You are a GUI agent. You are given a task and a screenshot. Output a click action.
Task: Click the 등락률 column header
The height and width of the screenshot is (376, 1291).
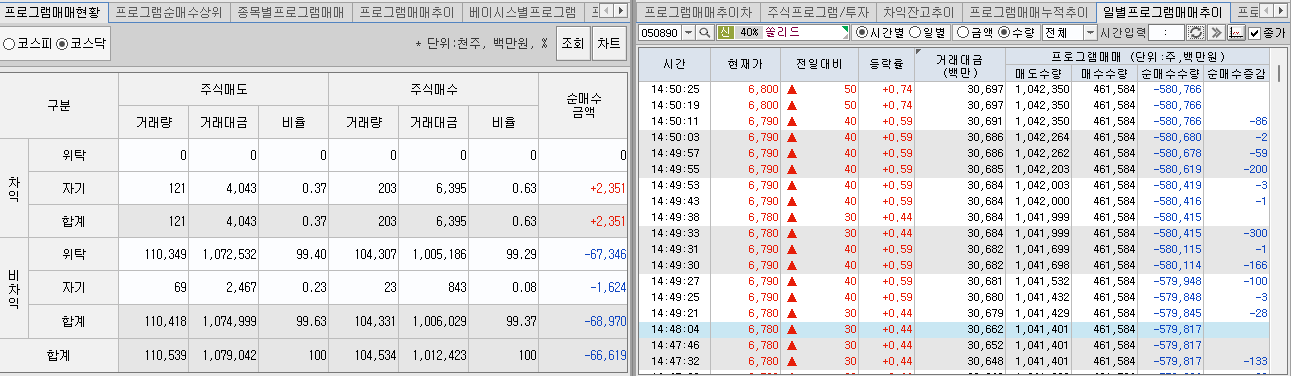886,64
